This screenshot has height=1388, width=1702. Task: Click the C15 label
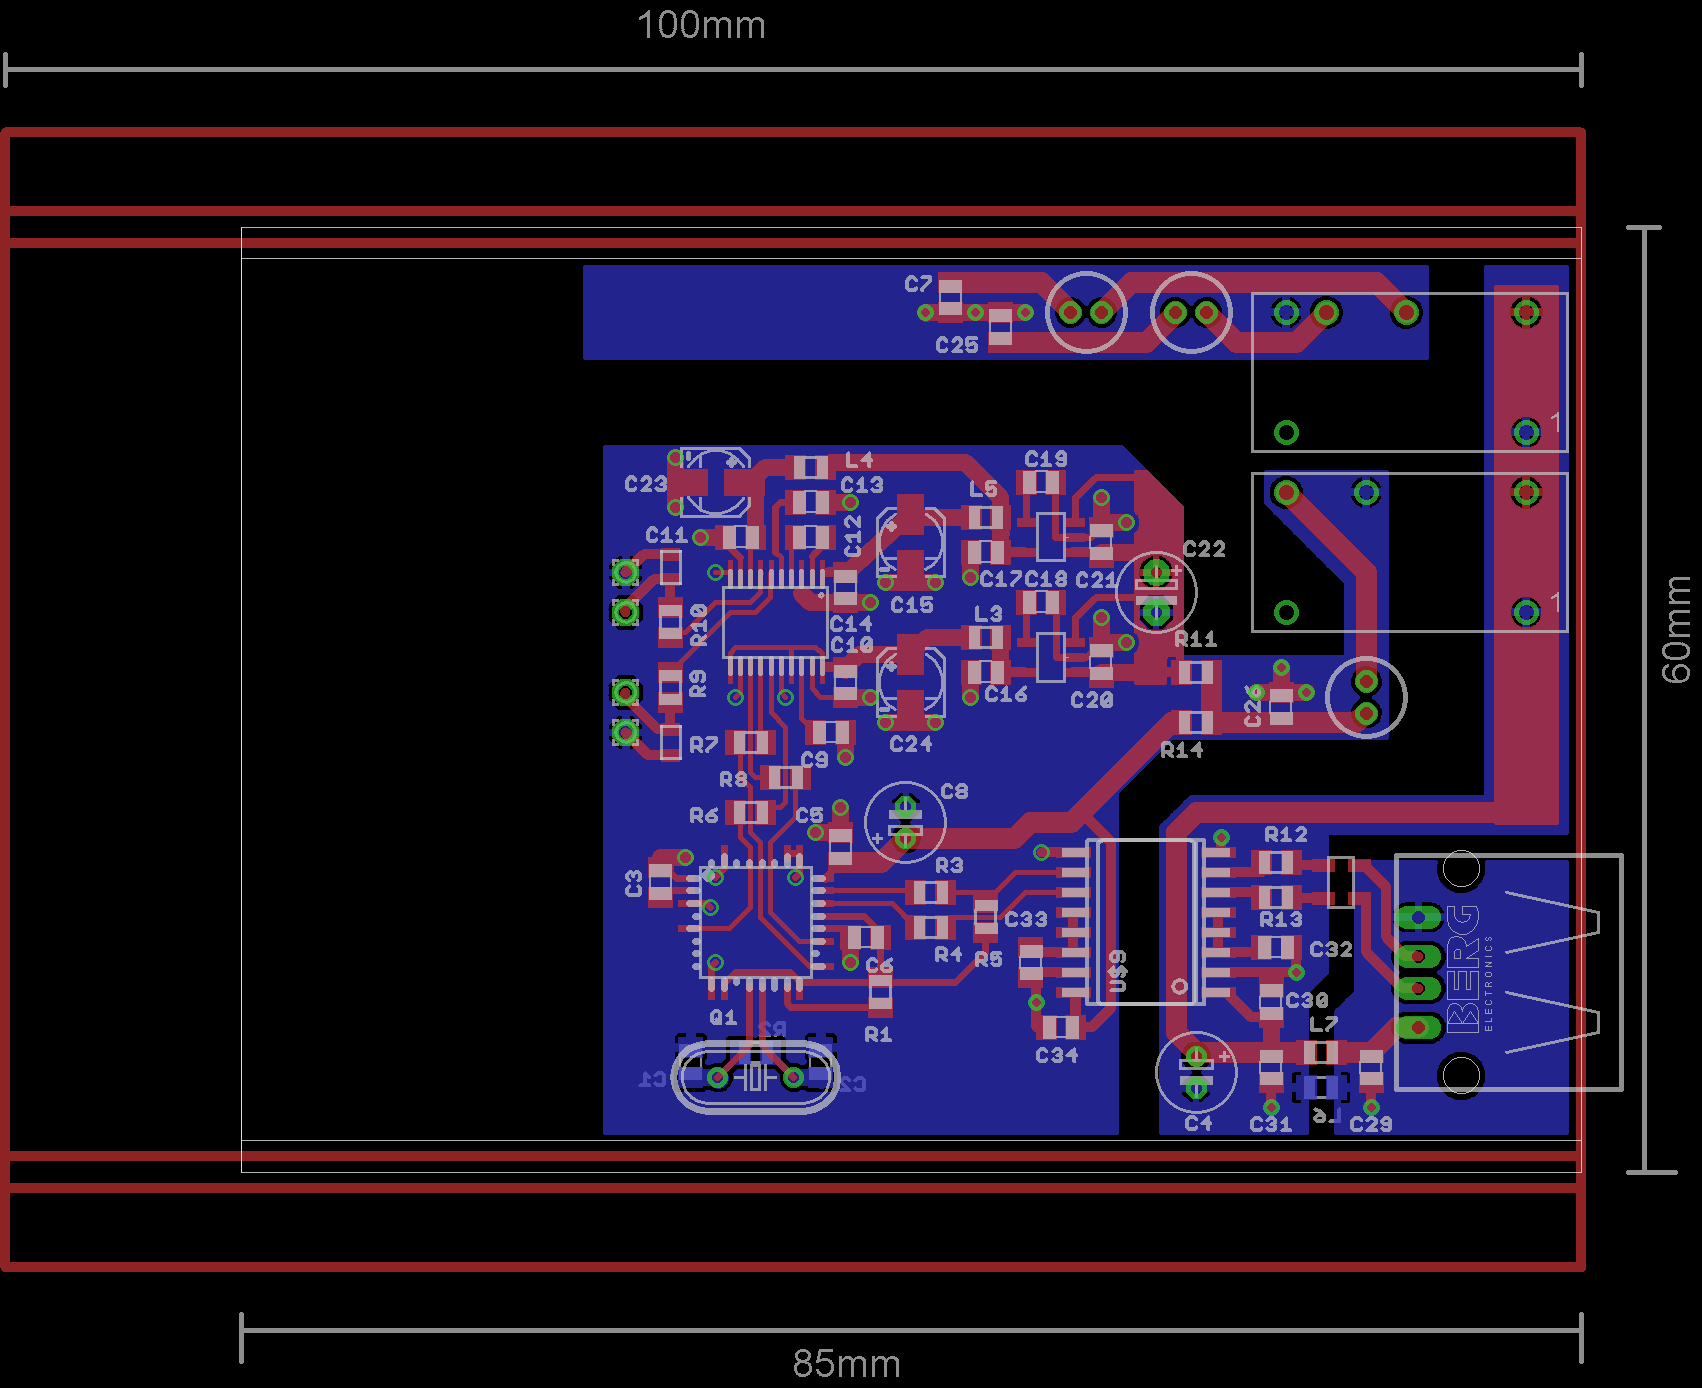912,605
